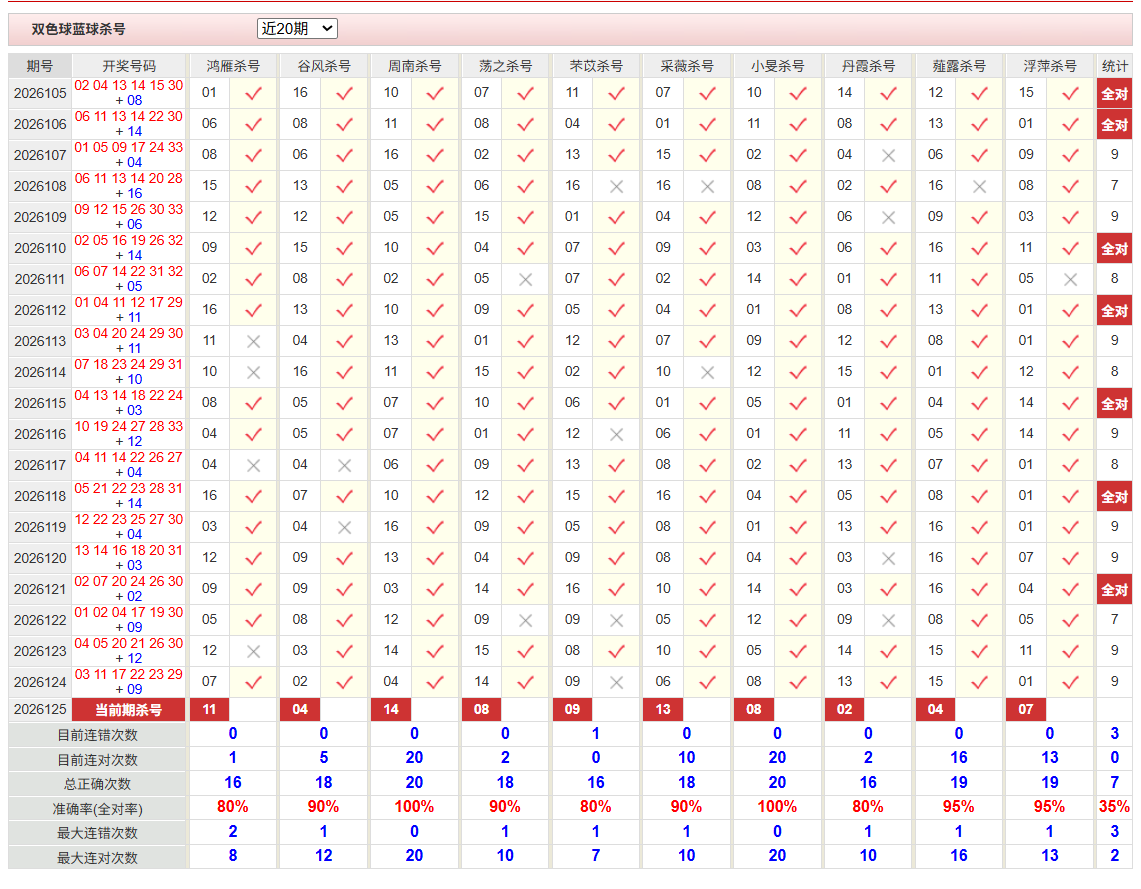Click the cross mark in row 2026107 under 丹霞杀号
This screenshot has height=889, width=1141.
pos(888,156)
